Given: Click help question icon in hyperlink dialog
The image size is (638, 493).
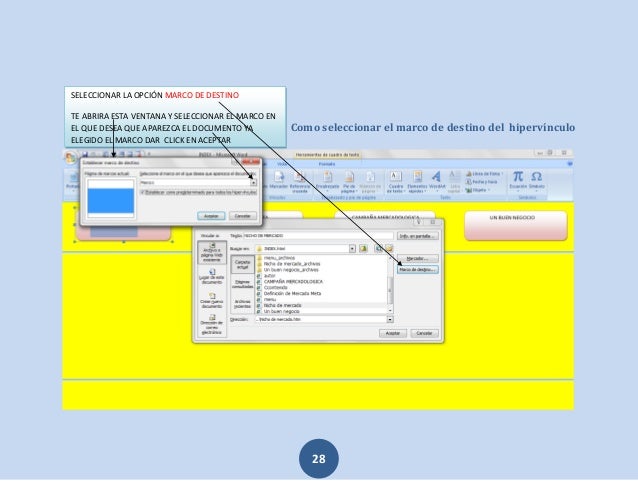Looking at the screenshot, I should tap(419, 223).
